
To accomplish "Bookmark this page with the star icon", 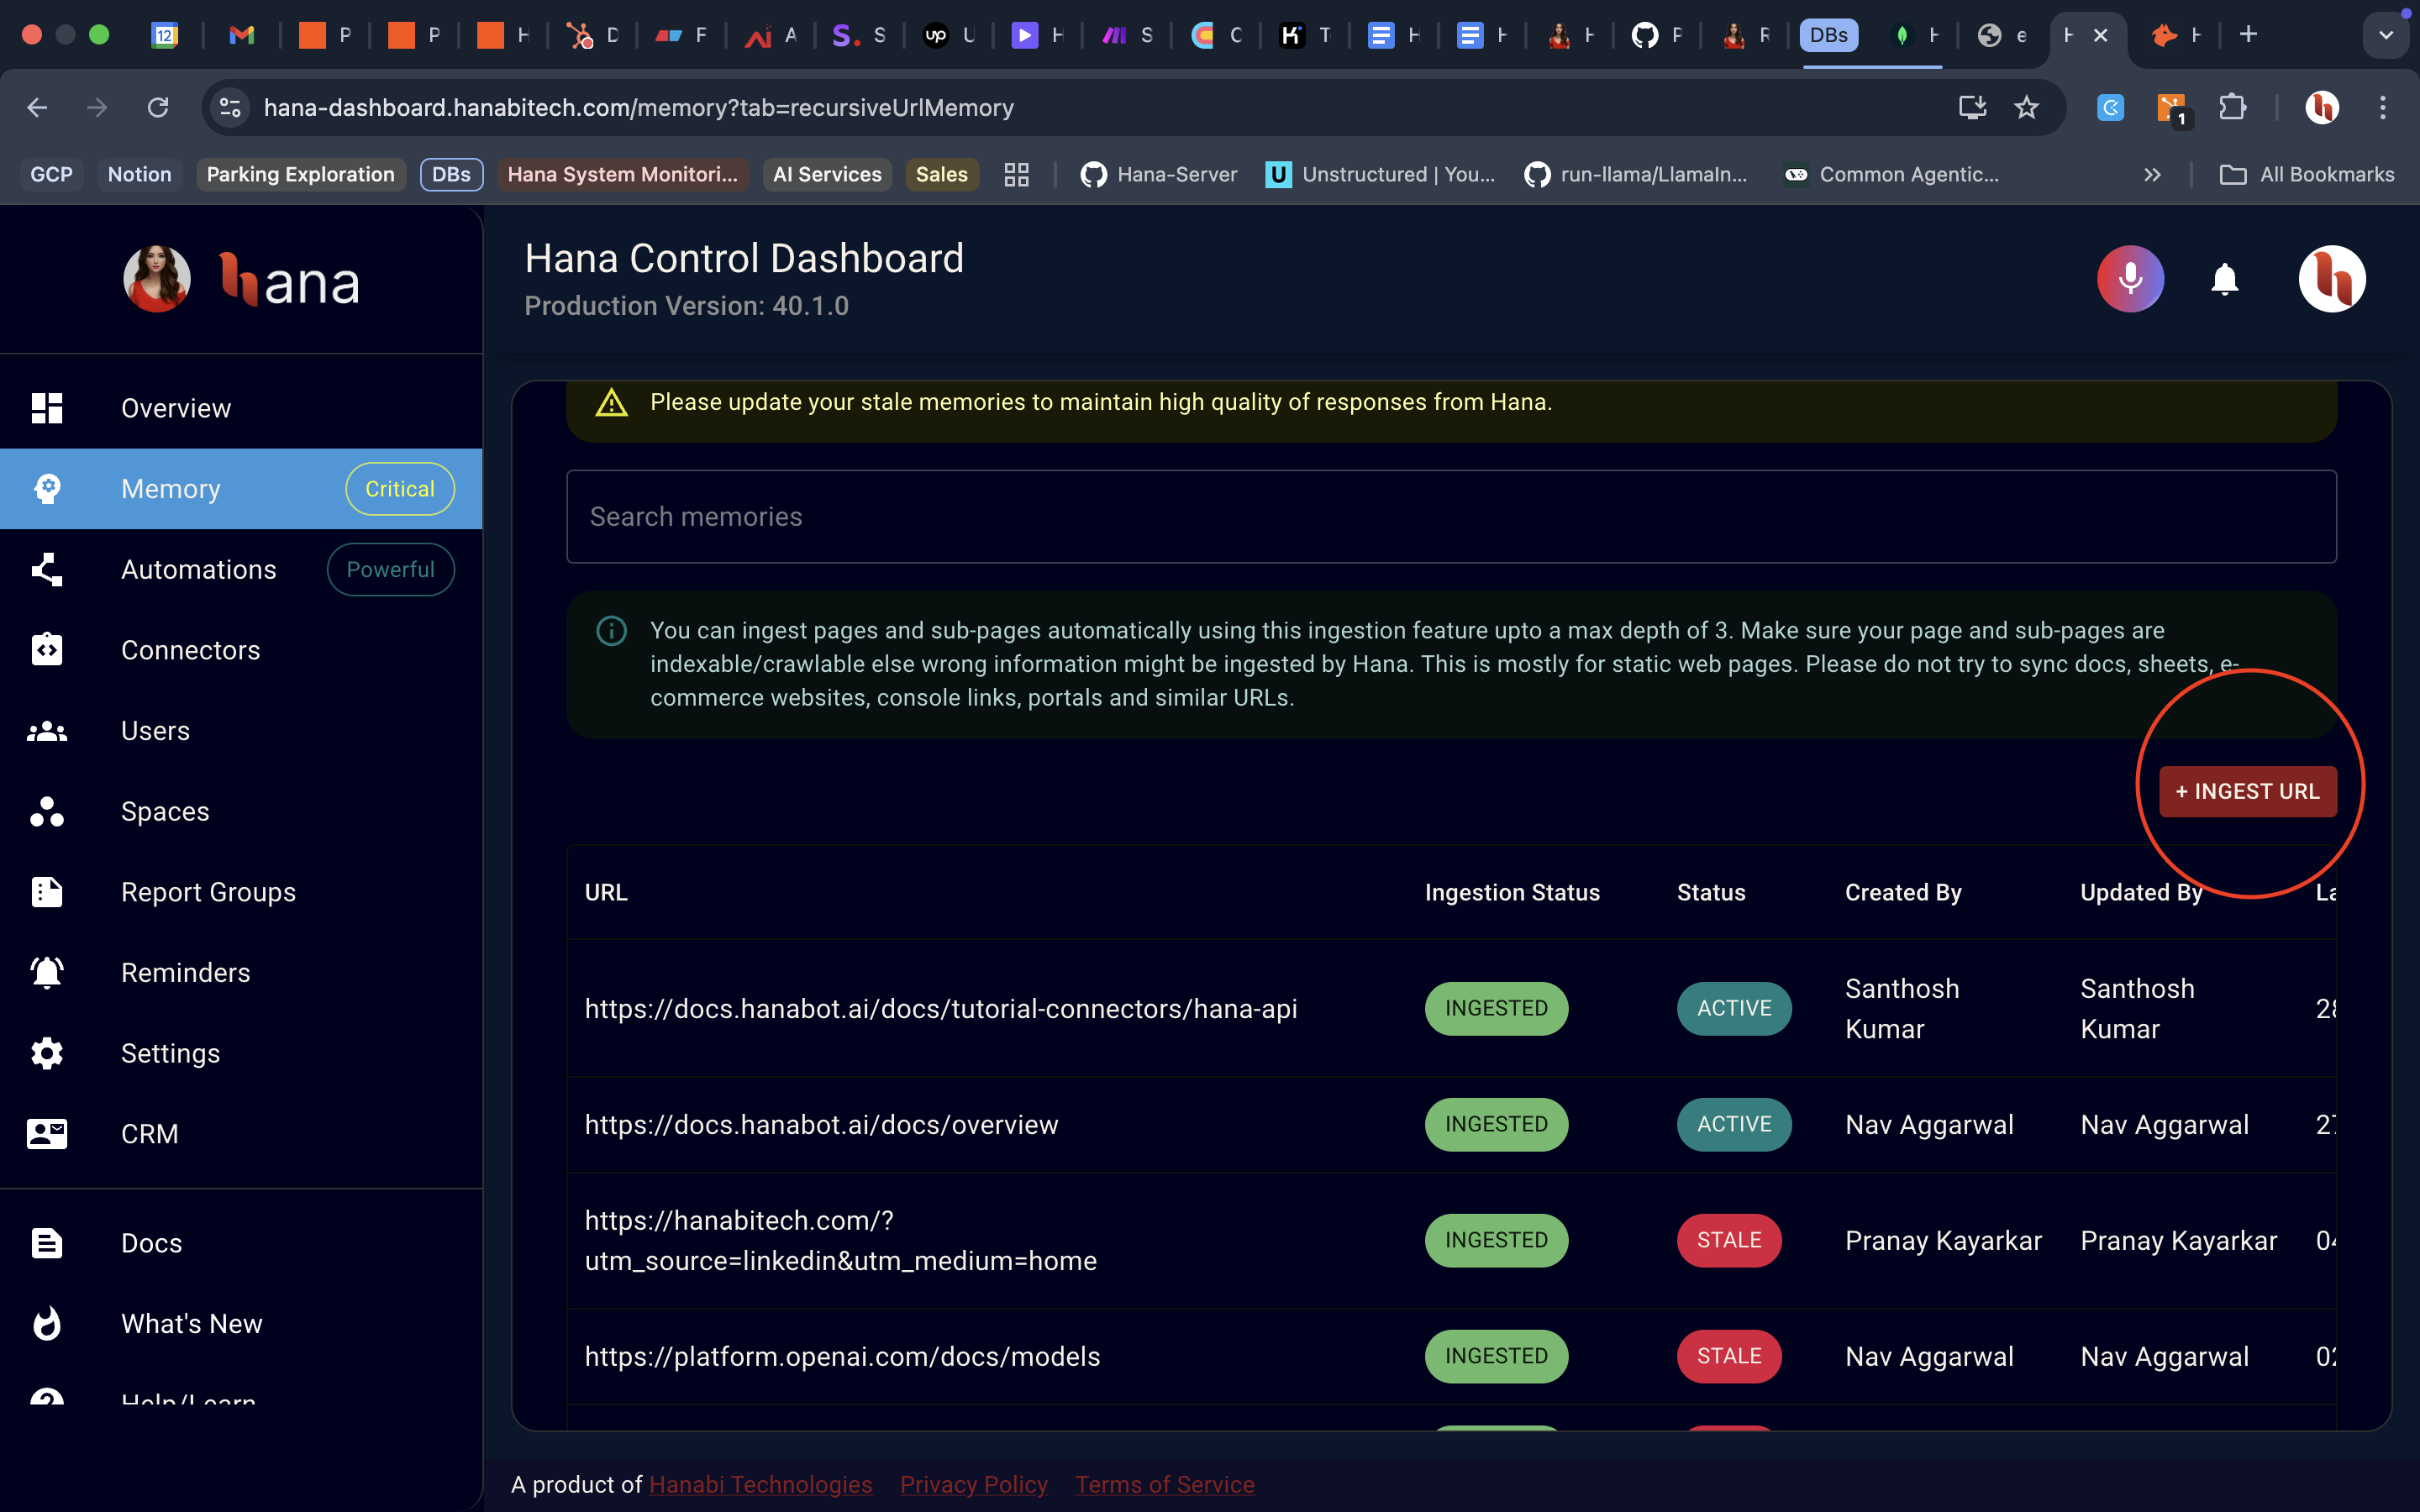I will [x=2026, y=107].
